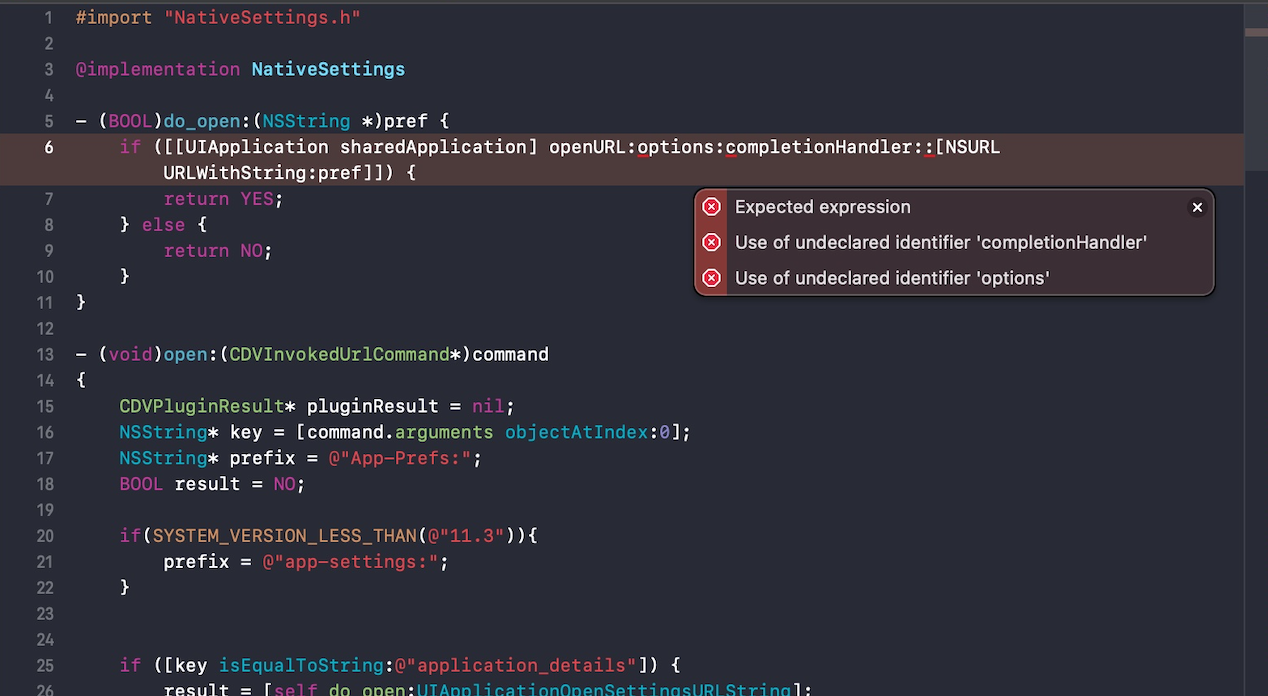Click the error icon beside the 'options' message
The image size is (1268, 696).
[x=711, y=278]
